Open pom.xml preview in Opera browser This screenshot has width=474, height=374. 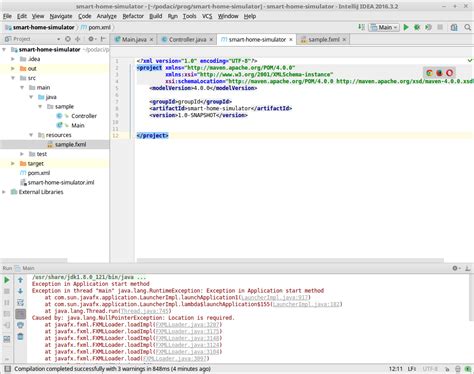pyautogui.click(x=449, y=73)
